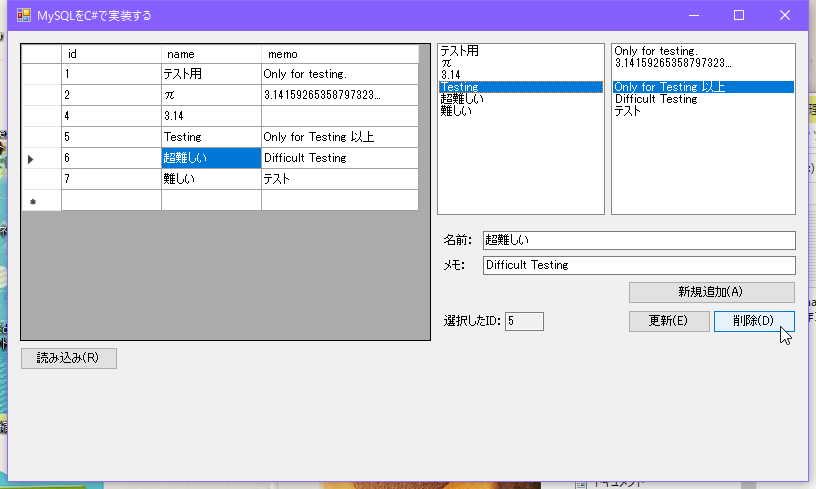Click id cell 2 in grid
The height and width of the screenshot is (489, 816).
coord(111,95)
